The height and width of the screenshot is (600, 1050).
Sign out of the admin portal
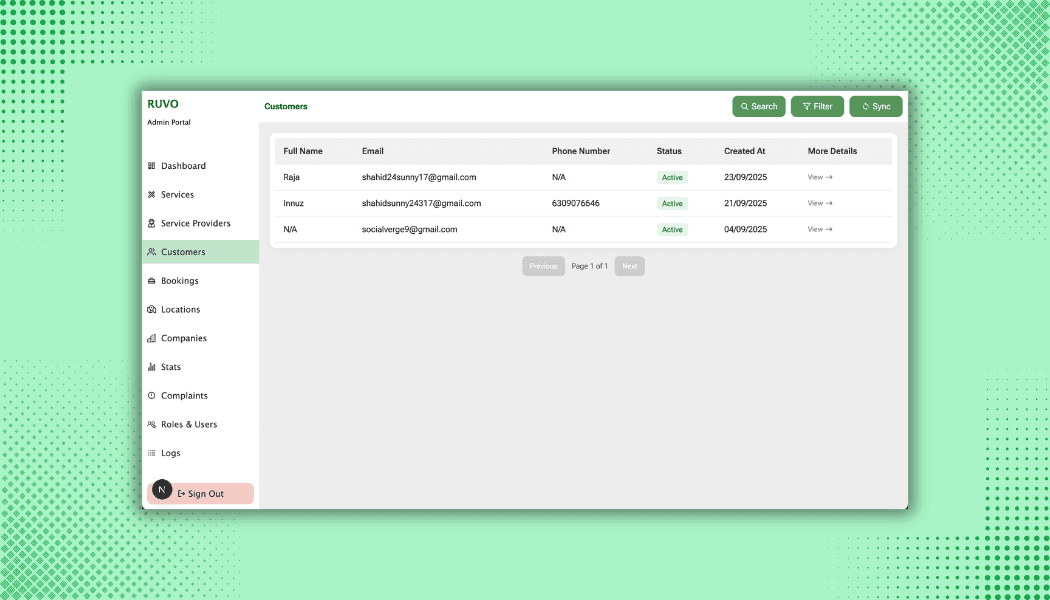coord(201,494)
